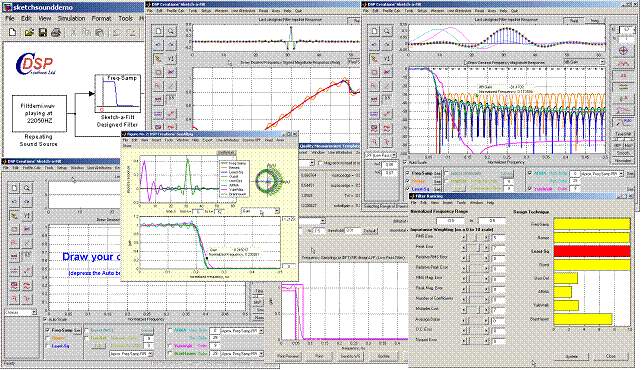
Task: Disable ARMA checkbox in dB Gain window
Action: [x=530, y=173]
